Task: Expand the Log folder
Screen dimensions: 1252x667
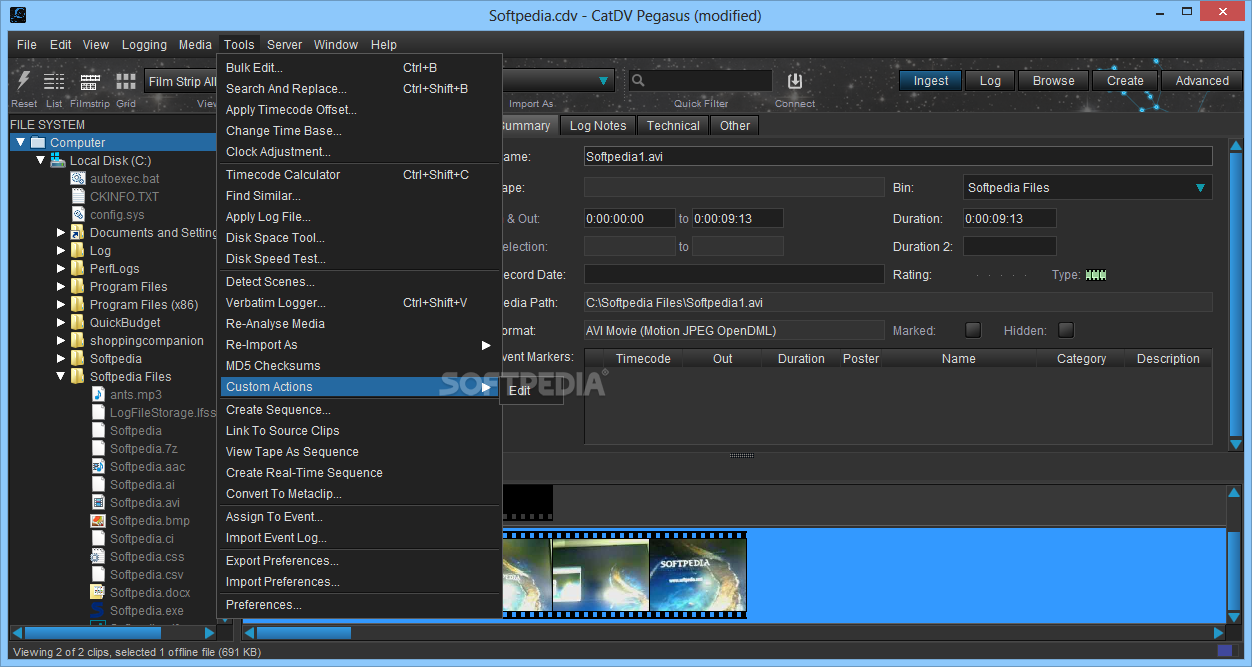Action: coord(61,250)
